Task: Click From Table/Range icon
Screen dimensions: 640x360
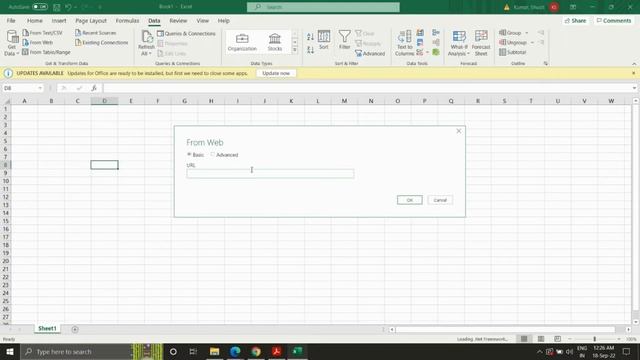Action: (x=25, y=52)
